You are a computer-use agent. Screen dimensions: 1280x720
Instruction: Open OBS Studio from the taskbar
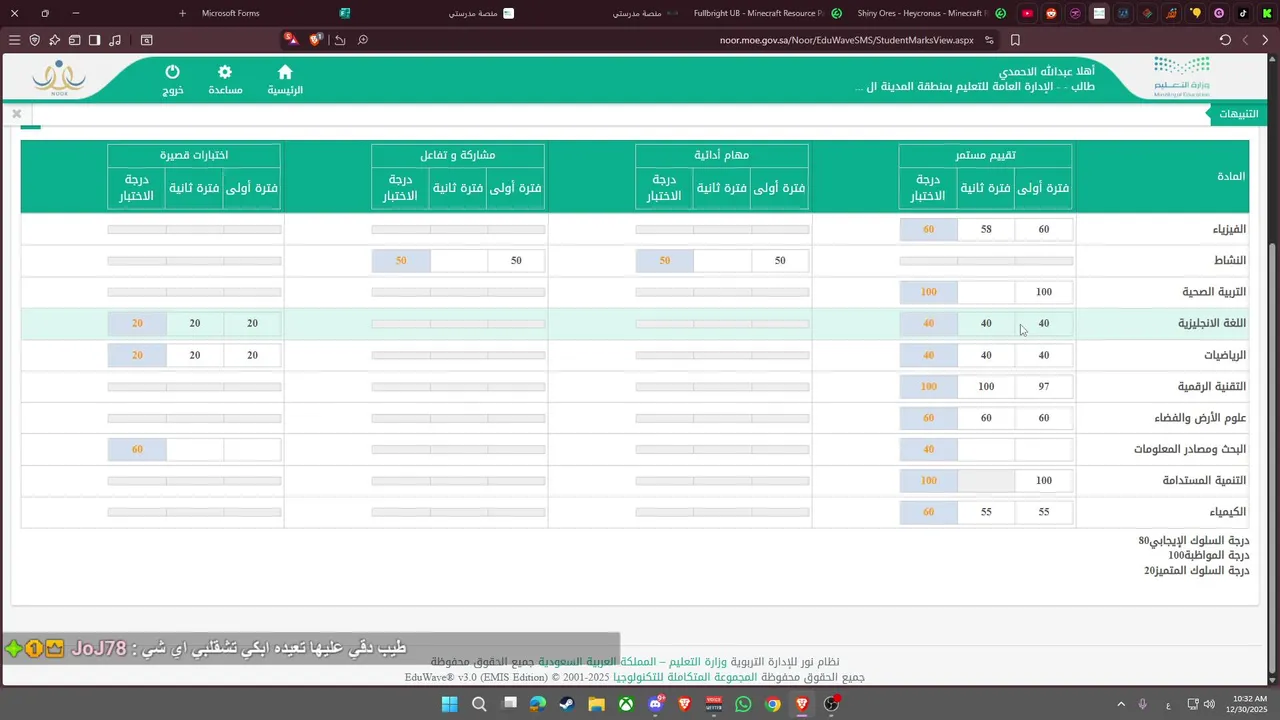pos(831,704)
